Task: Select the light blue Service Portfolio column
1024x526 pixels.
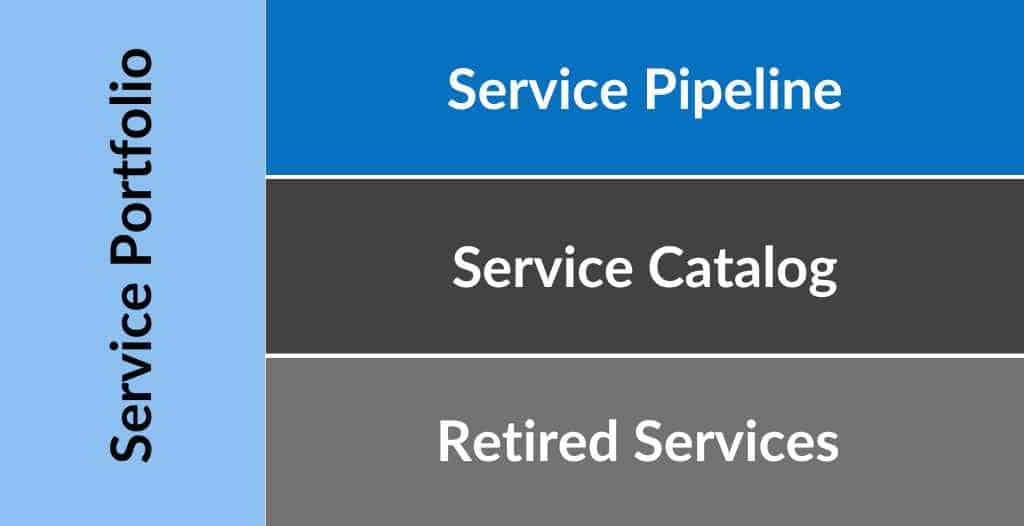Action: click(x=133, y=263)
